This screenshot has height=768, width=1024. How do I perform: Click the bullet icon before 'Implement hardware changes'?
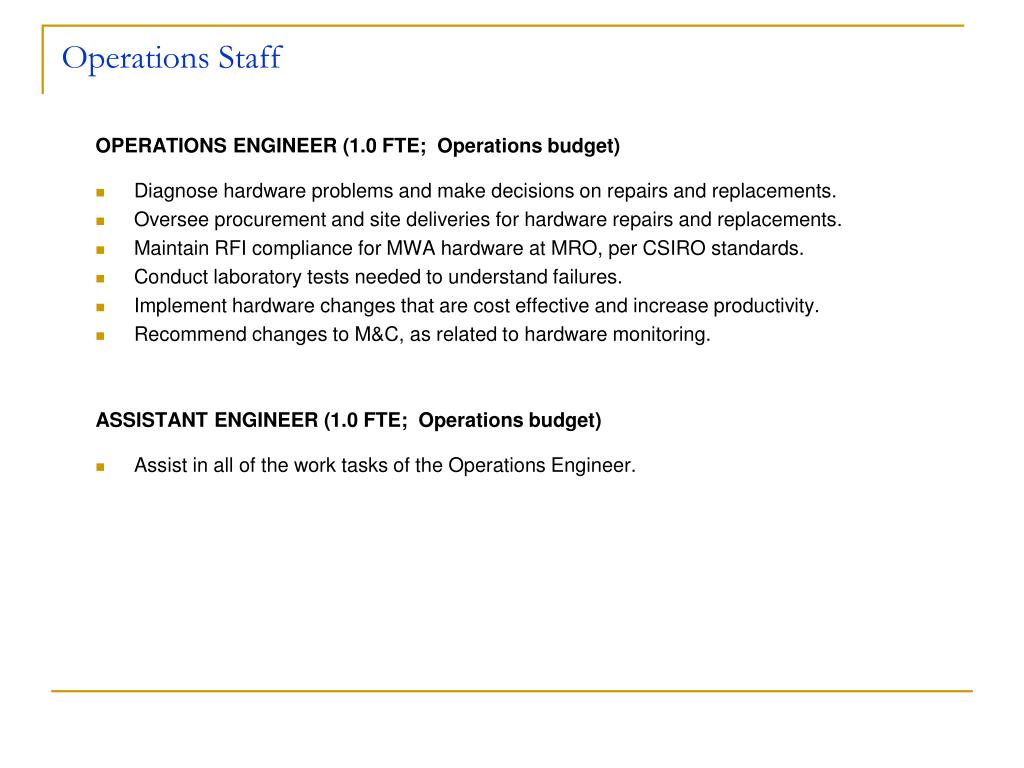coord(100,307)
